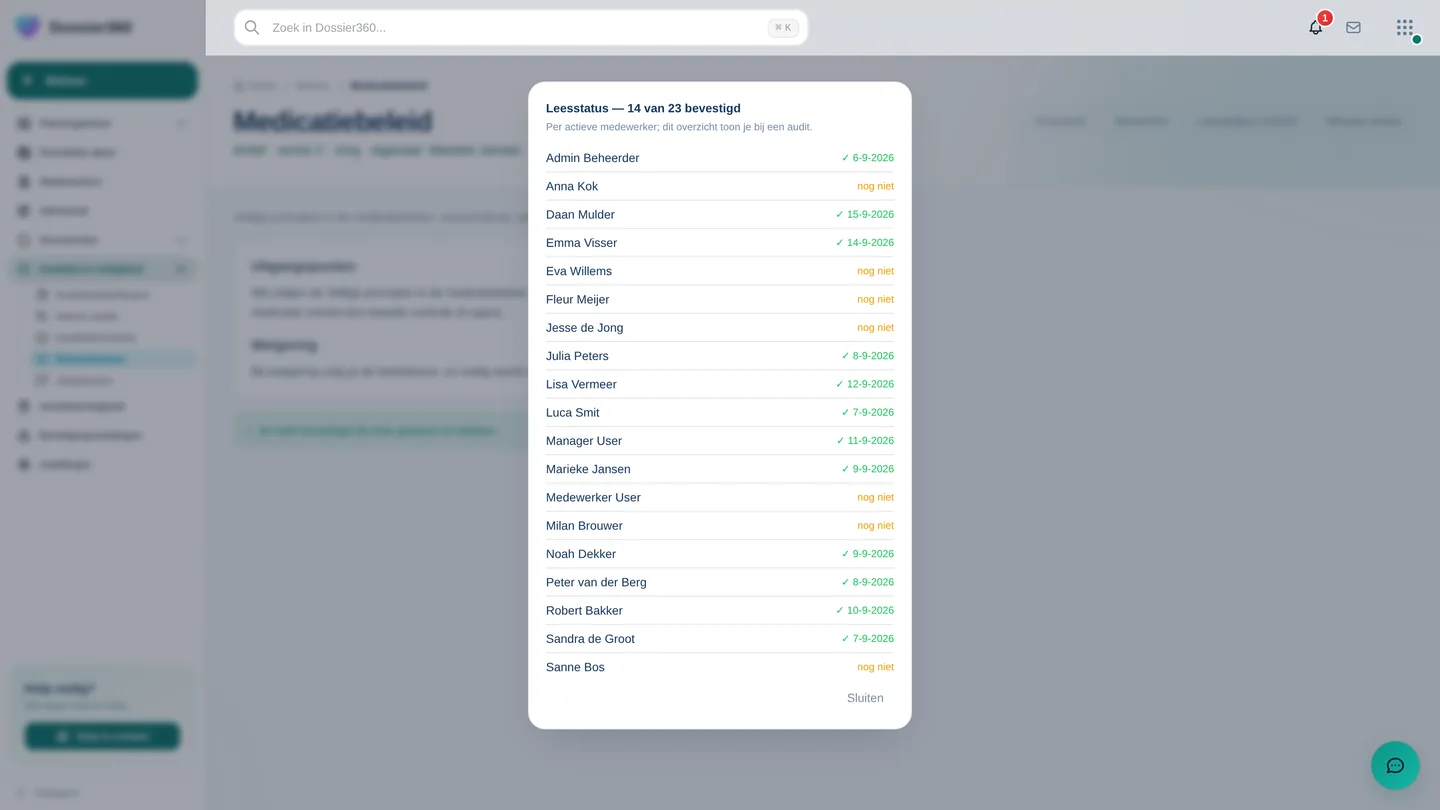Image resolution: width=1440 pixels, height=810 pixels.
Task: Select Medewerker User in the list
Action: click(x=593, y=497)
